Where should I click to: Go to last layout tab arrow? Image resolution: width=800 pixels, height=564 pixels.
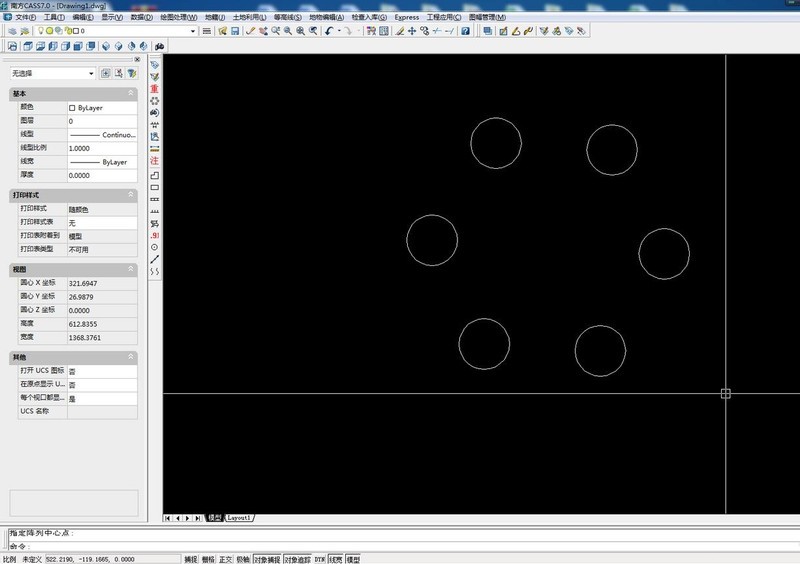[x=197, y=518]
